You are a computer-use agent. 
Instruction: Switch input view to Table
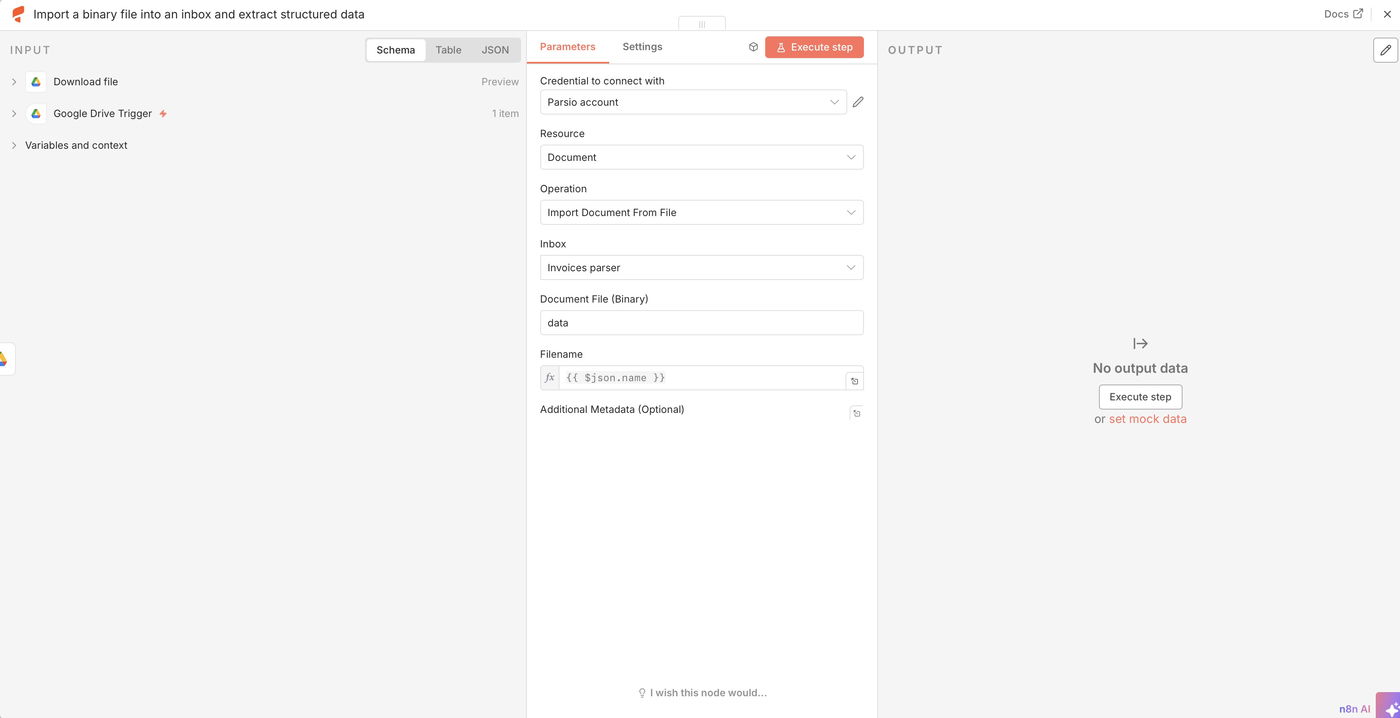point(448,50)
